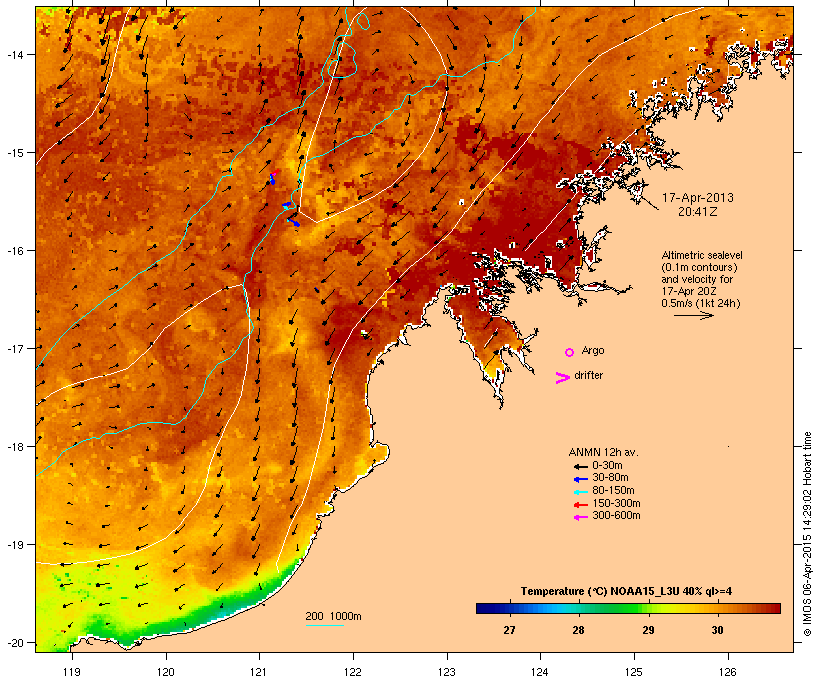This screenshot has width=820, height=680.
Task: Click the 300-600m depth label
Action: coord(616,516)
